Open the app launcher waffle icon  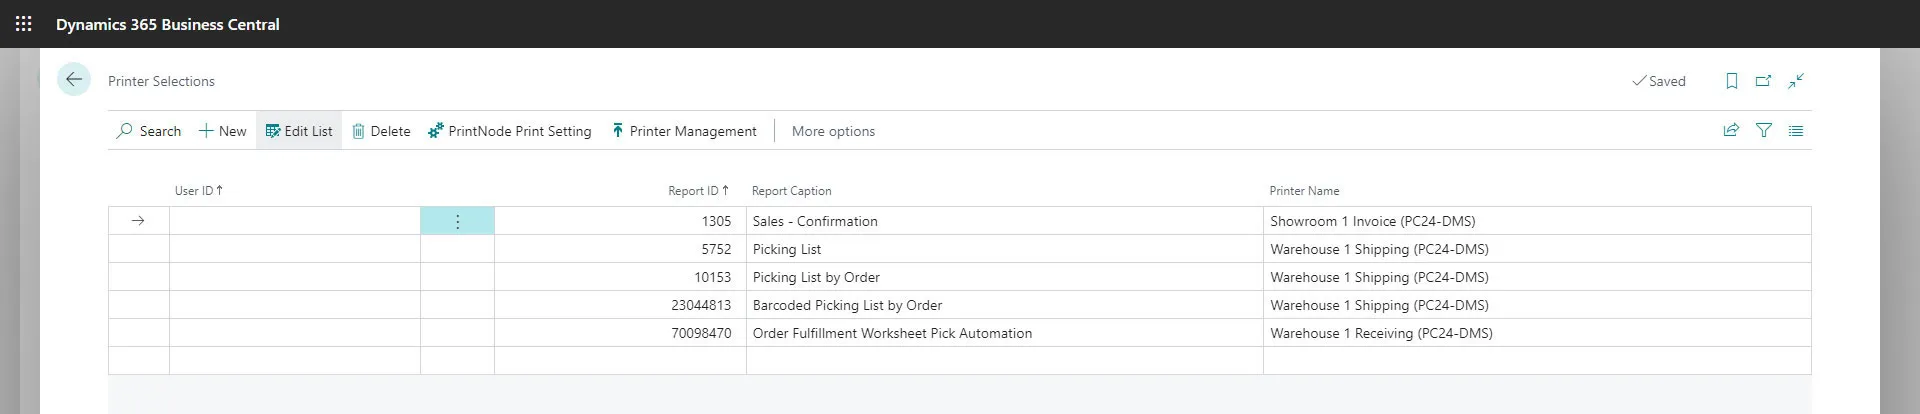point(23,24)
